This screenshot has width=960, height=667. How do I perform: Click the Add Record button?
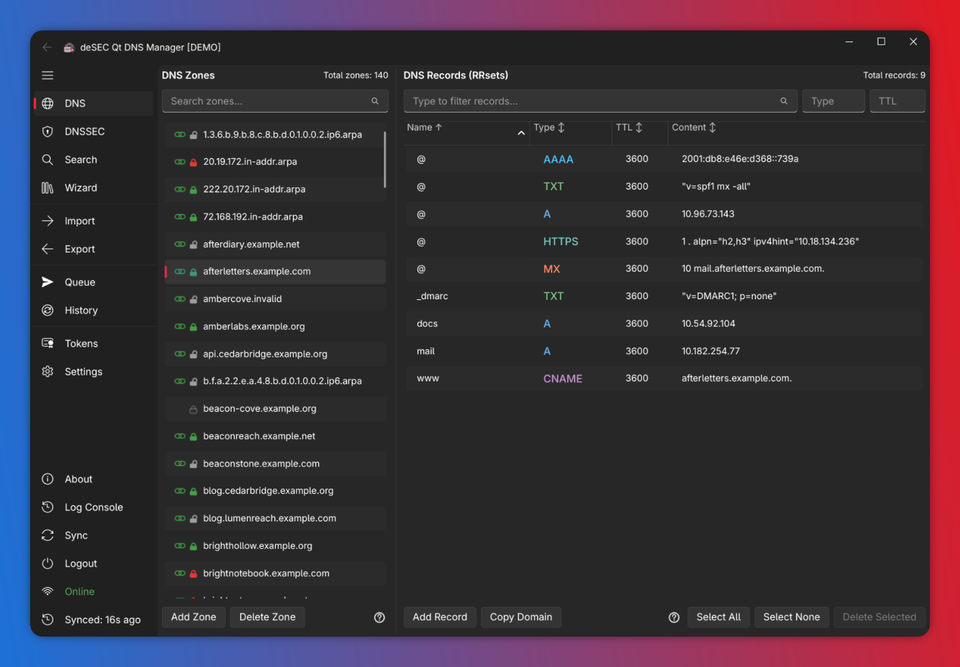click(x=440, y=617)
